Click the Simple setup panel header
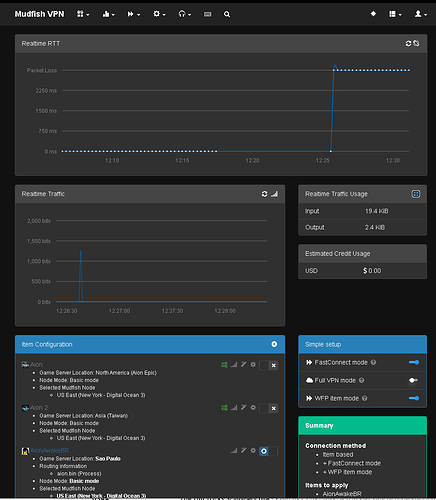This screenshot has height=500, width=436. point(362,344)
